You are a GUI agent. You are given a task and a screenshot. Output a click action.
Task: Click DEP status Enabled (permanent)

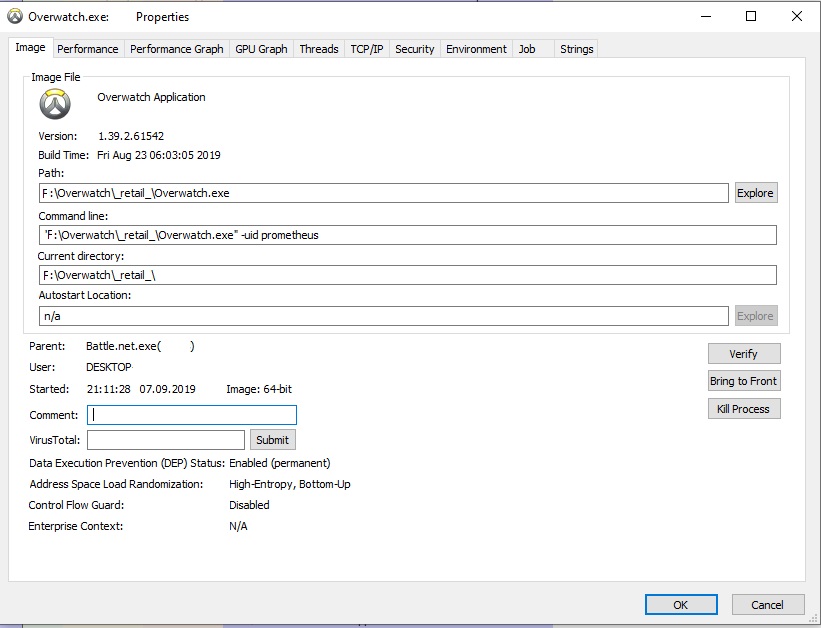[280, 463]
